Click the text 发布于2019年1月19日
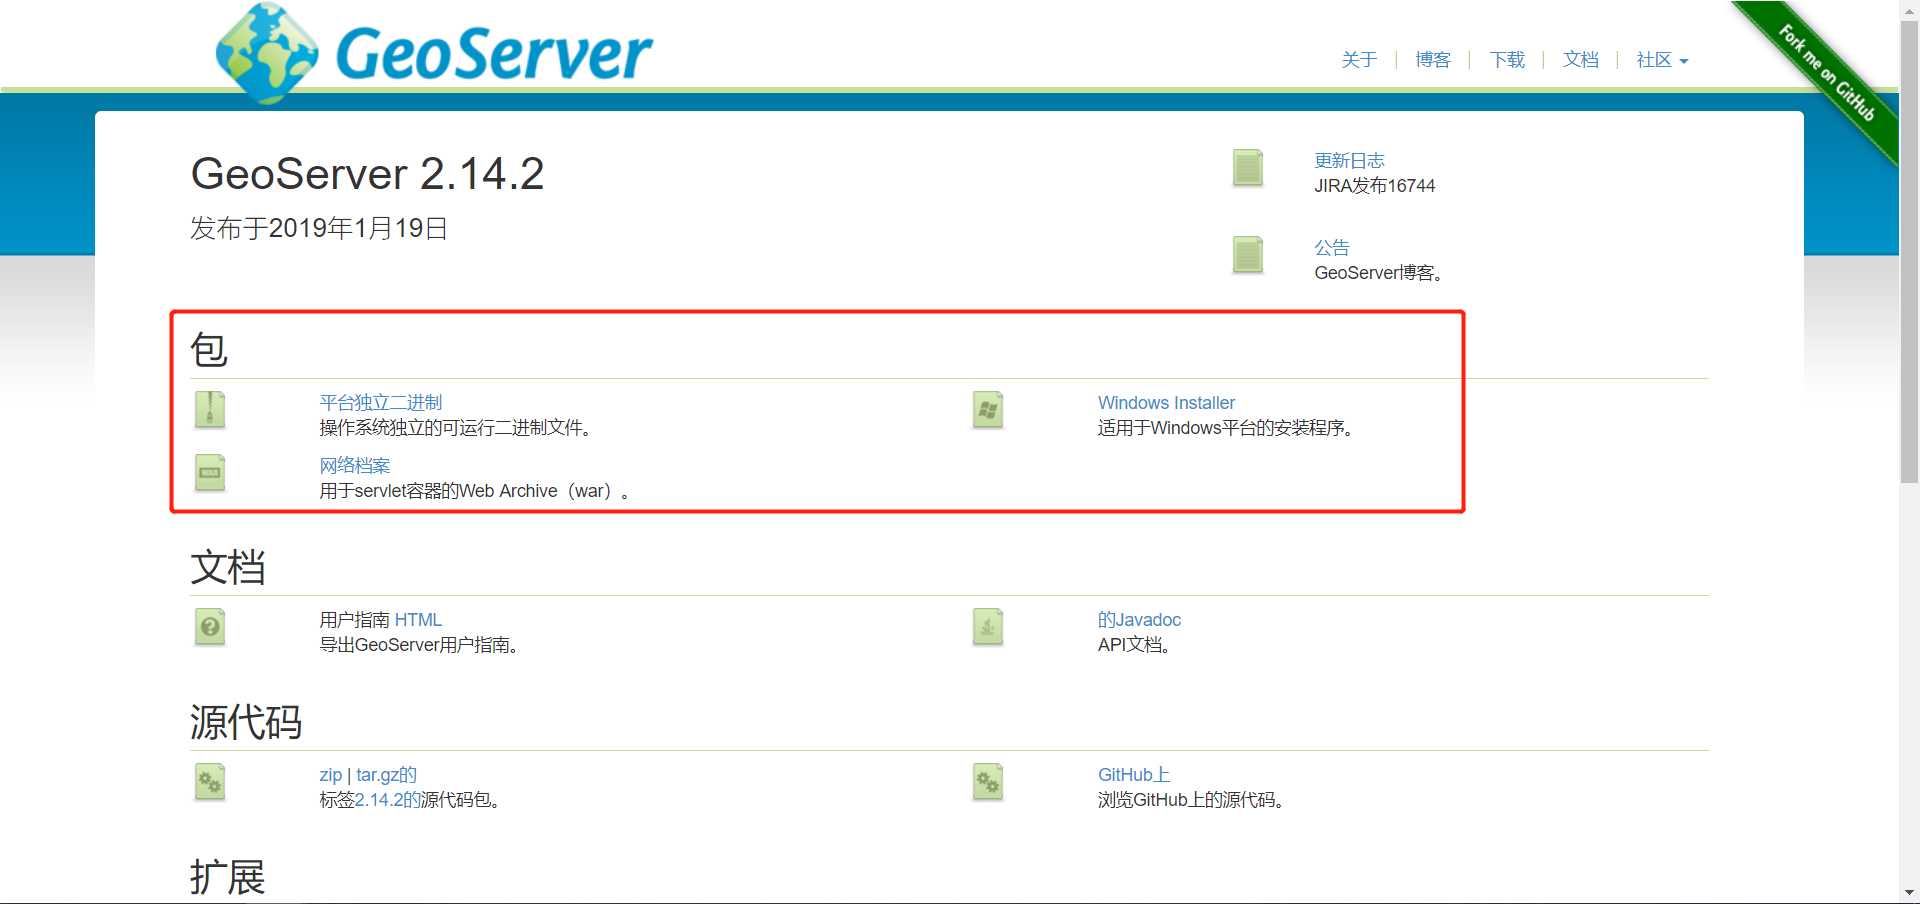 pos(319,229)
